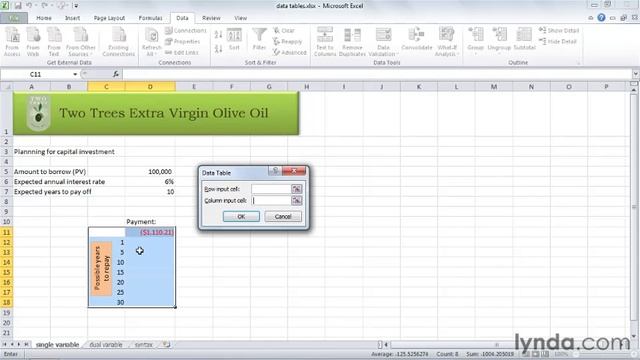The height and width of the screenshot is (360, 640).
Task: Click Show Detail in Outline group
Action: (x=559, y=31)
